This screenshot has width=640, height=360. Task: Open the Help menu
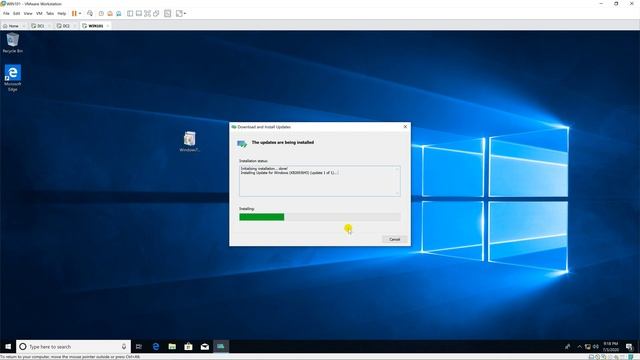pyautogui.click(x=62, y=13)
